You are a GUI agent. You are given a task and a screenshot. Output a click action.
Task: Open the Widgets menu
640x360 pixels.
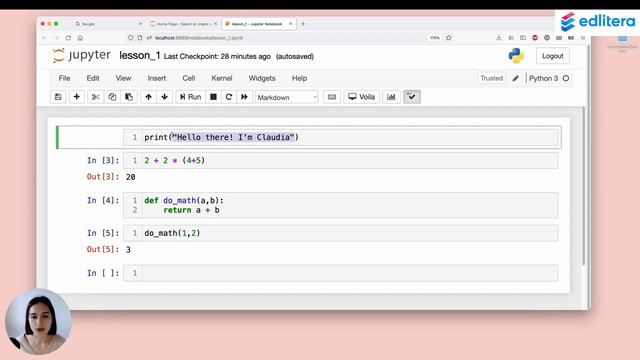[262, 78]
